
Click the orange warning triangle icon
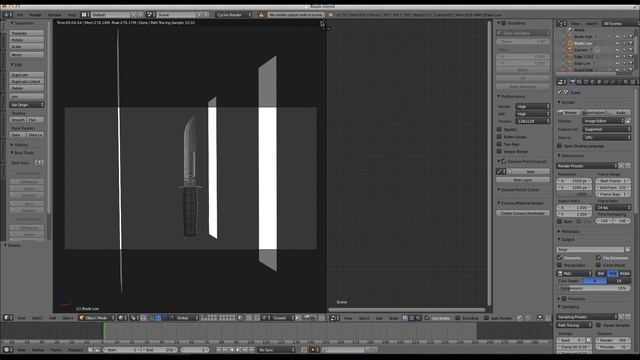pos(261,15)
